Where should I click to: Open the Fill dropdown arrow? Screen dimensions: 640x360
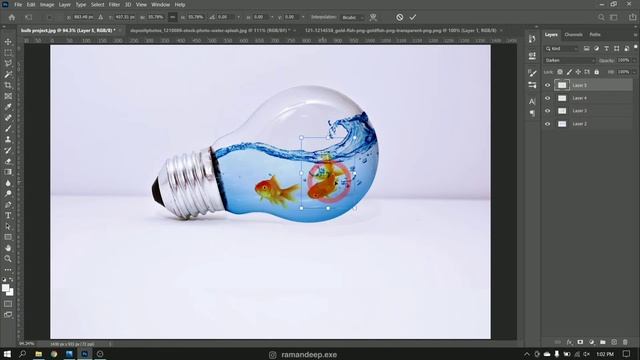click(x=634, y=72)
